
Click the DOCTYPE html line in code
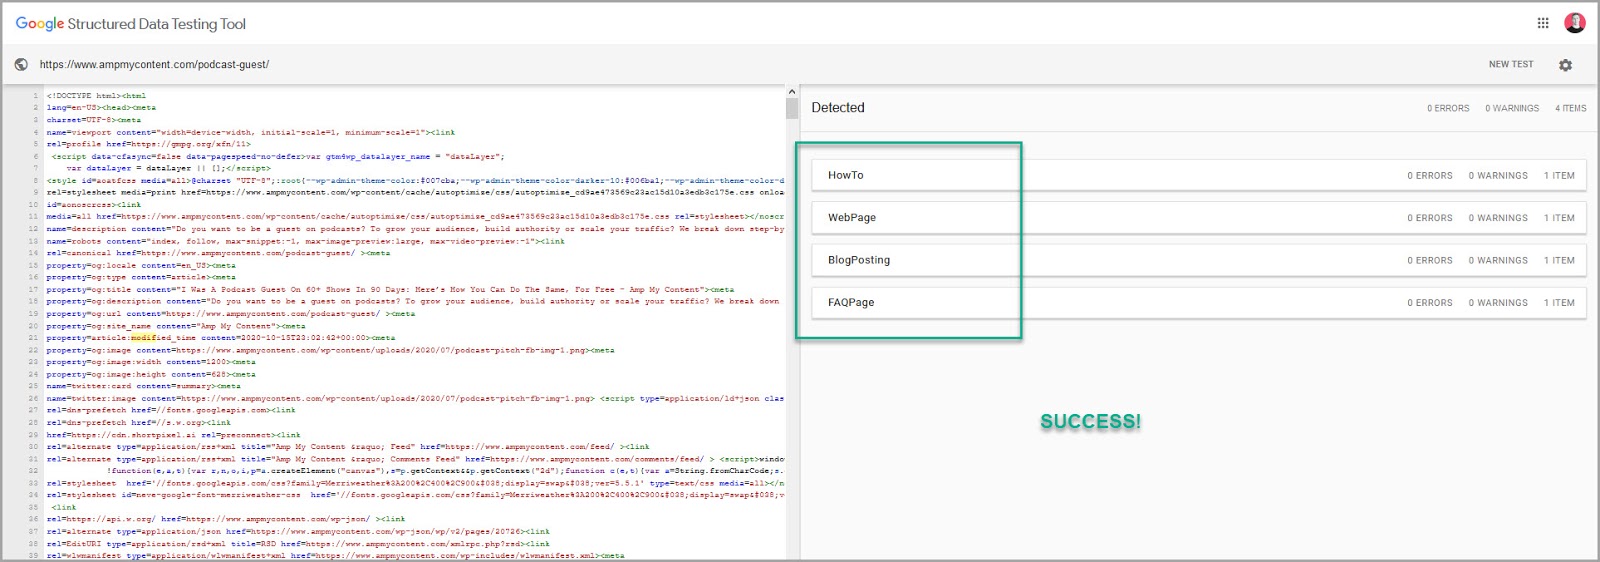[96, 96]
